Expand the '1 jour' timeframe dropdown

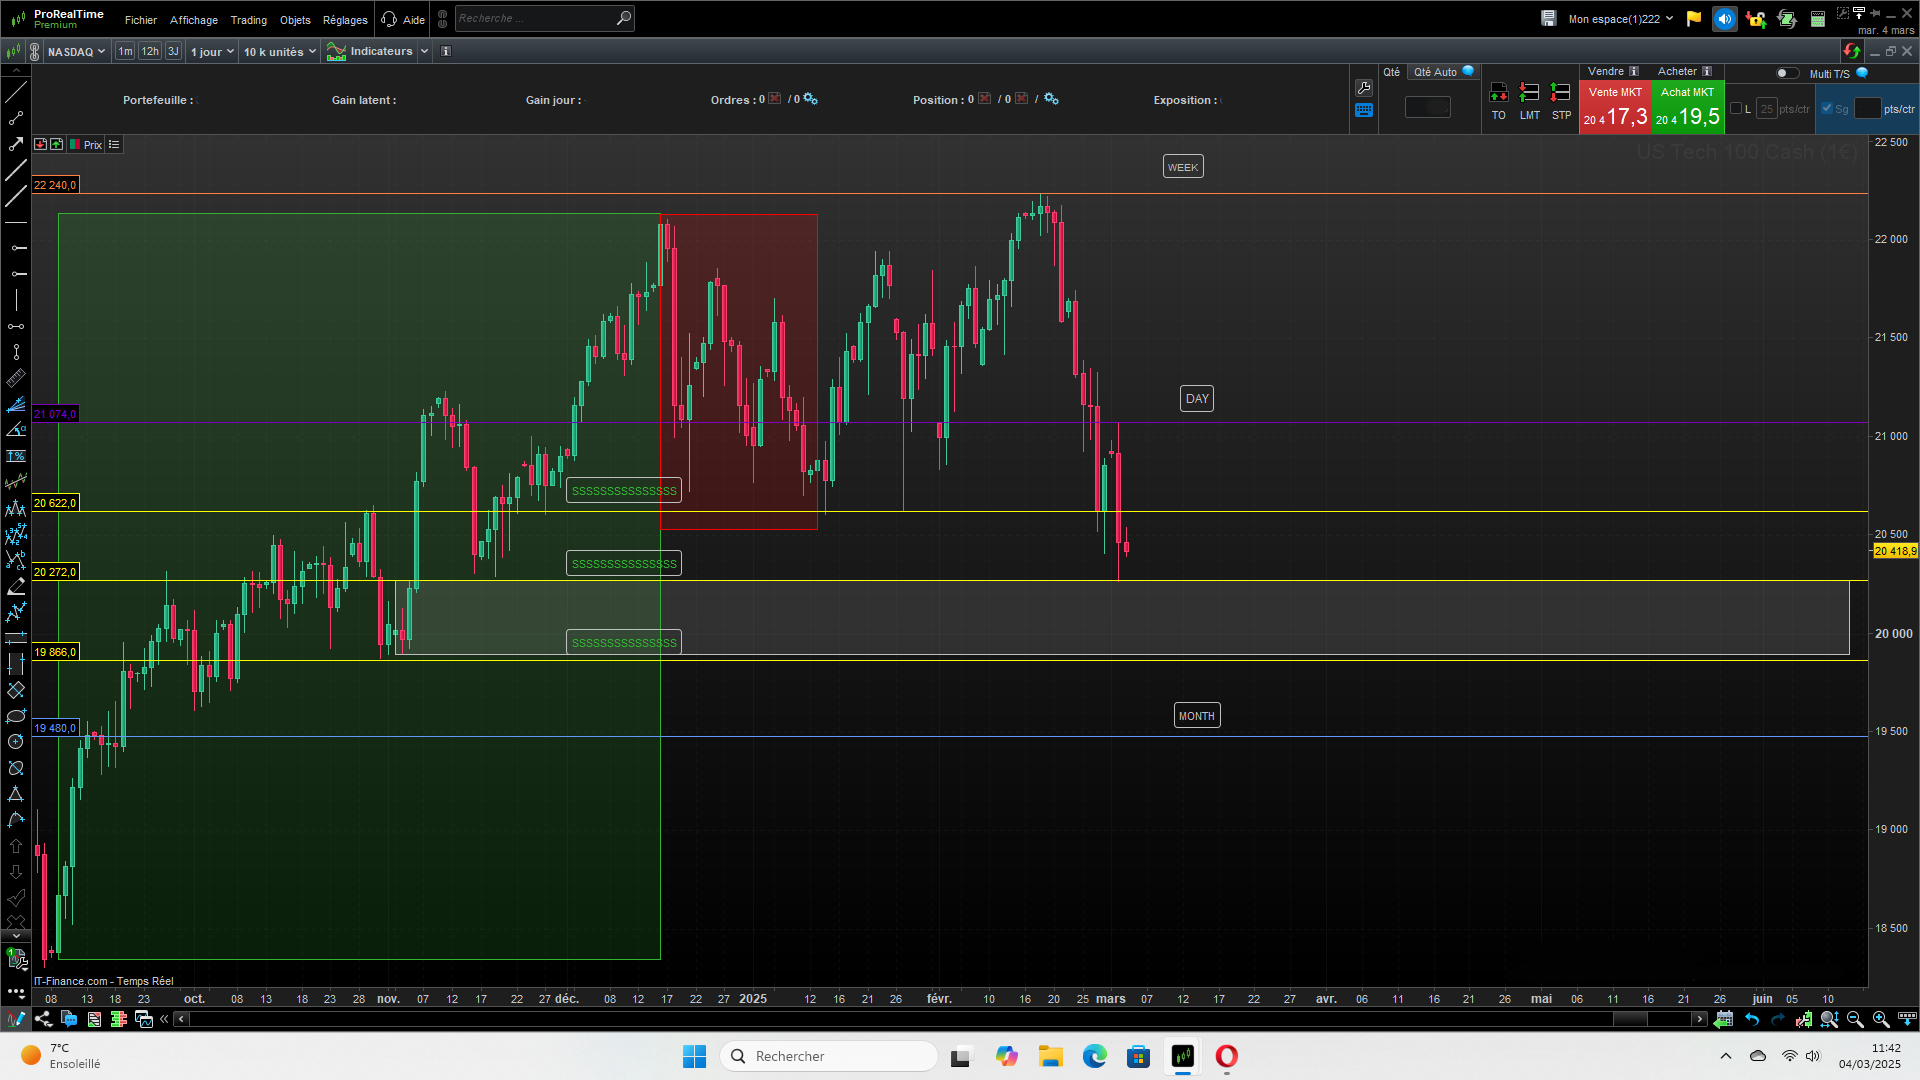pyautogui.click(x=212, y=52)
